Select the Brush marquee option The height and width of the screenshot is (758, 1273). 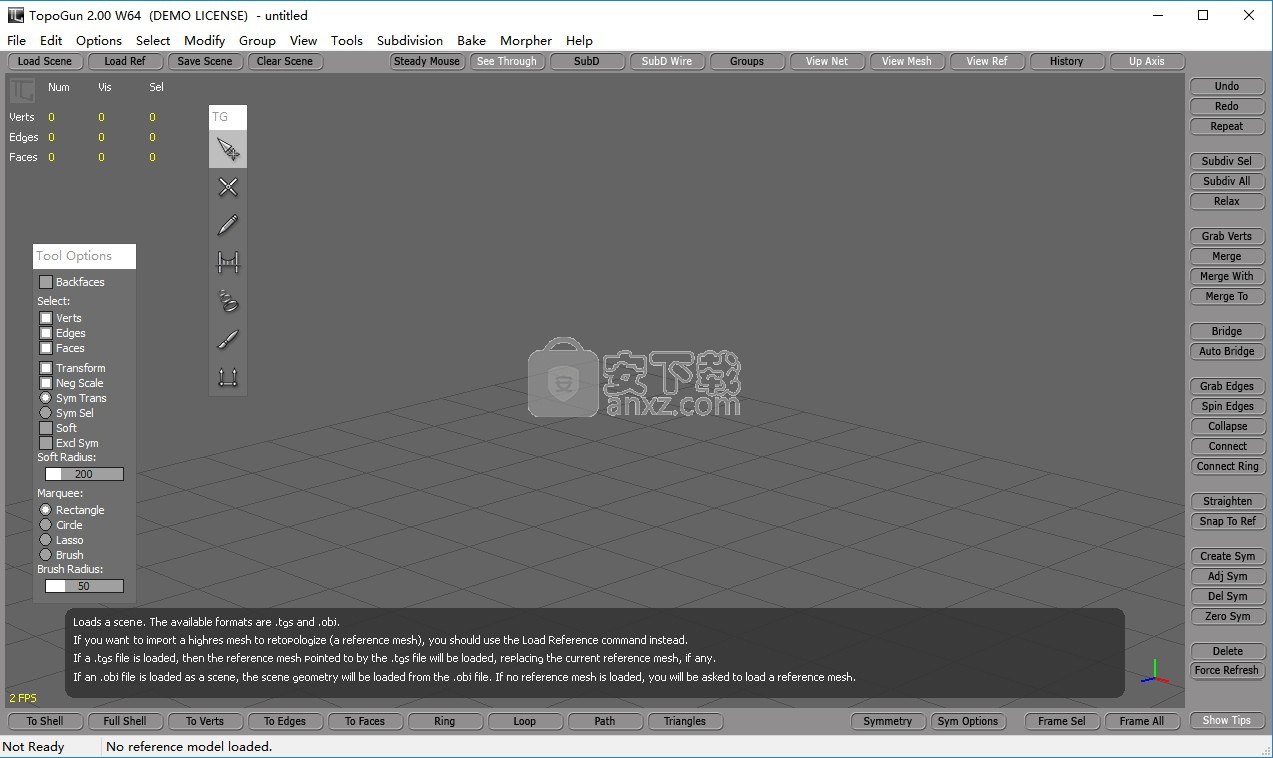pos(46,555)
